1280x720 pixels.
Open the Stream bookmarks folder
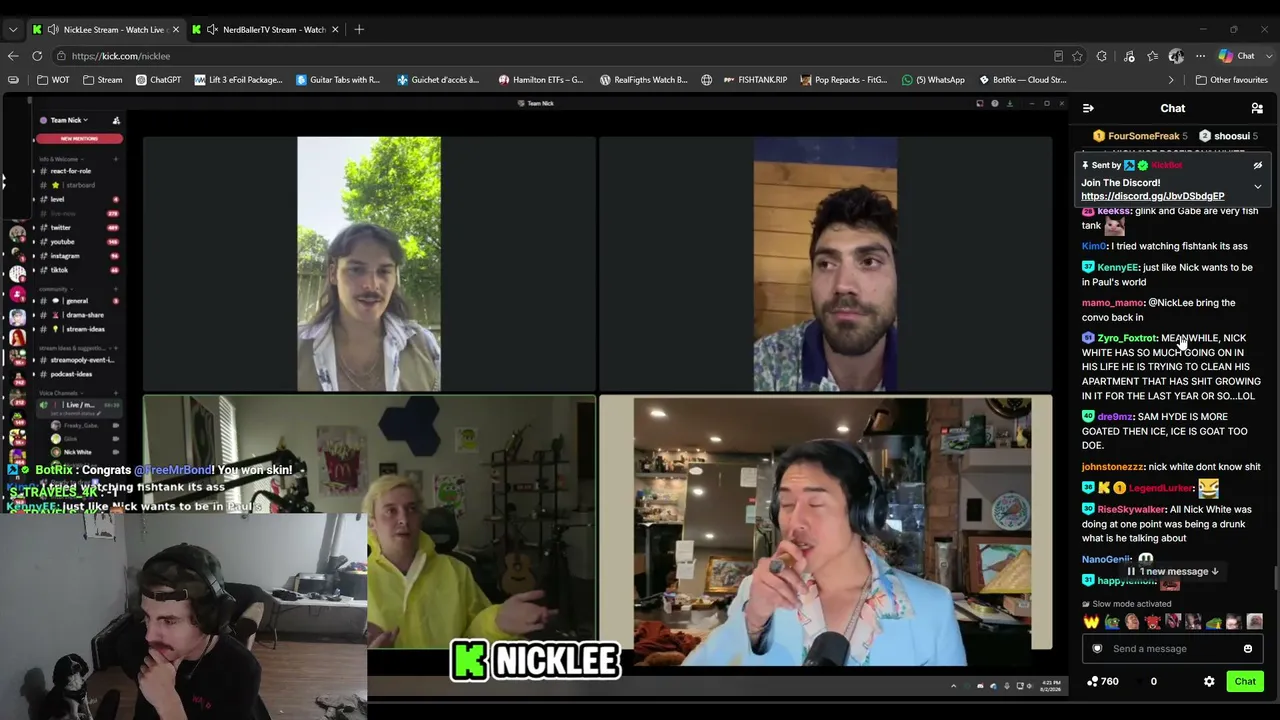(103, 80)
